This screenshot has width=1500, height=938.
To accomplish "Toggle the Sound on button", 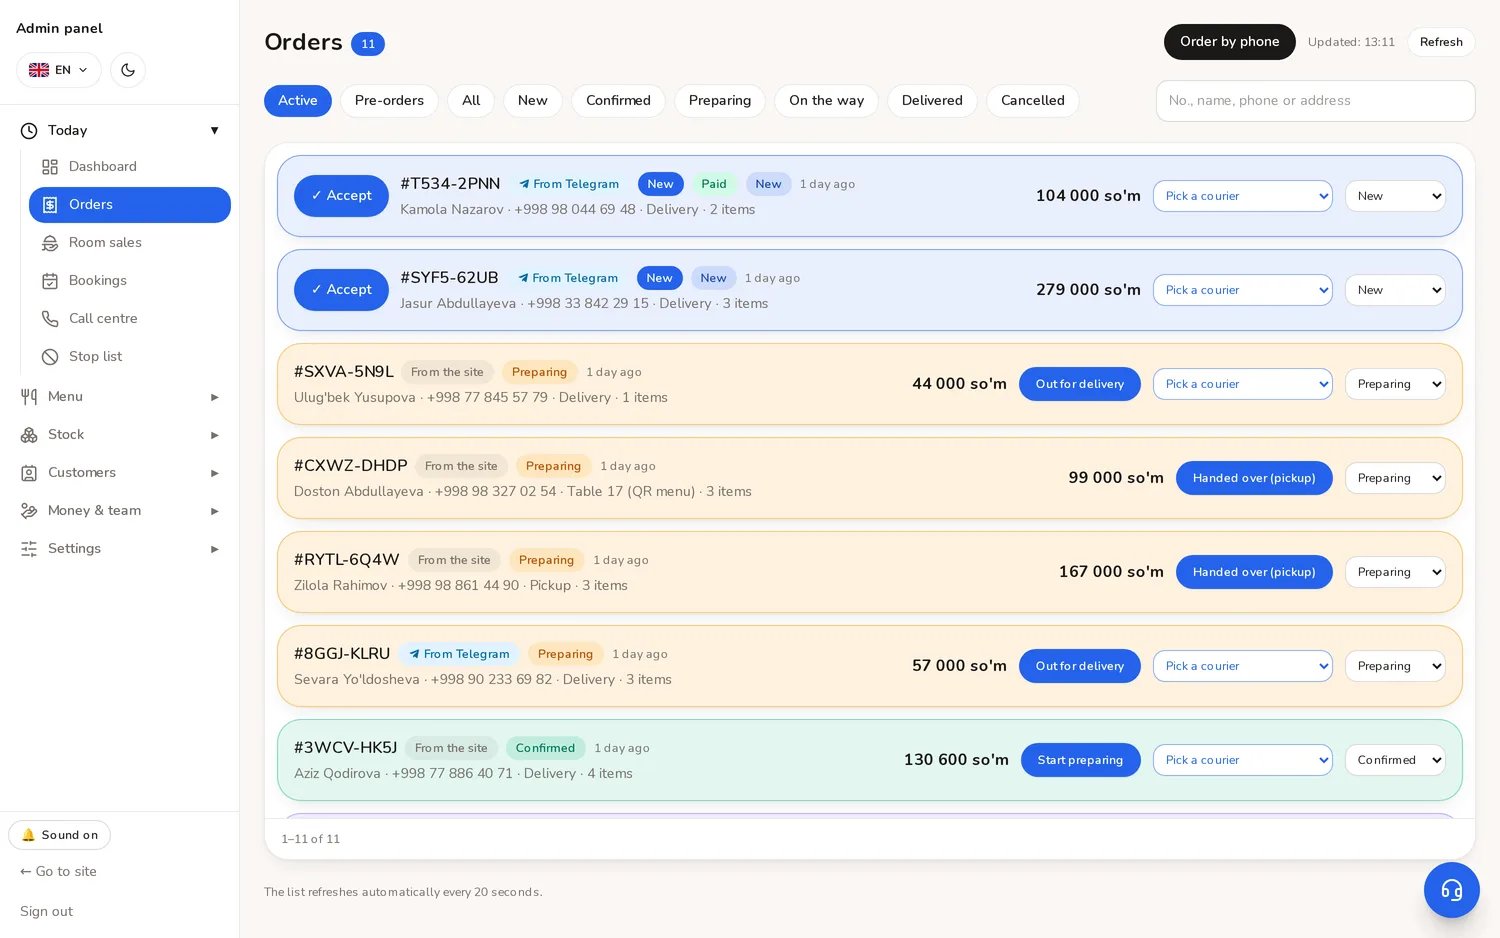I will 60,835.
